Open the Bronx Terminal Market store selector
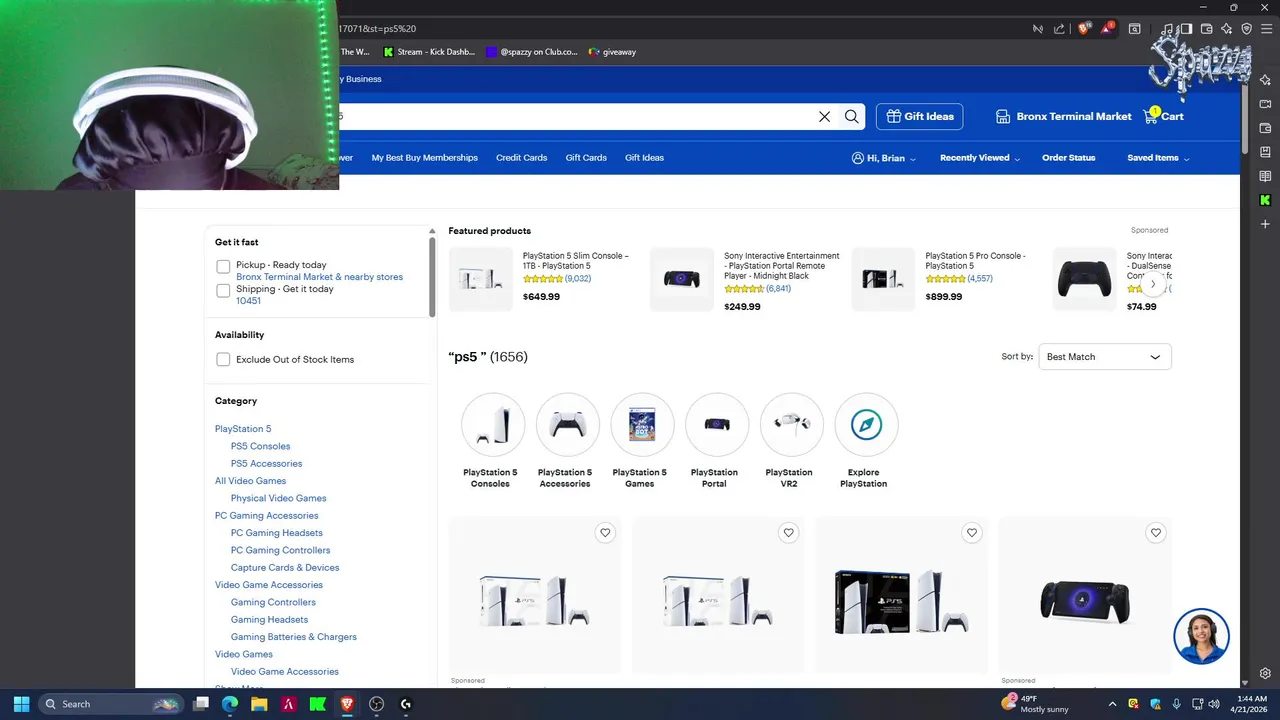1280x720 pixels. [x=1064, y=116]
